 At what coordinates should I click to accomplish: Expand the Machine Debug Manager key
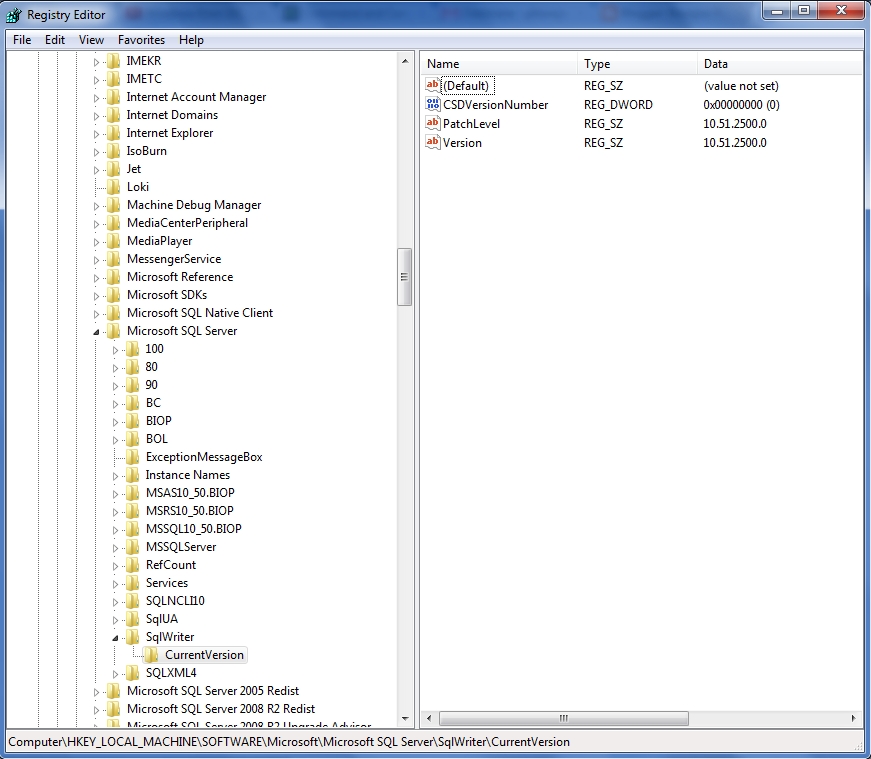[x=96, y=206]
